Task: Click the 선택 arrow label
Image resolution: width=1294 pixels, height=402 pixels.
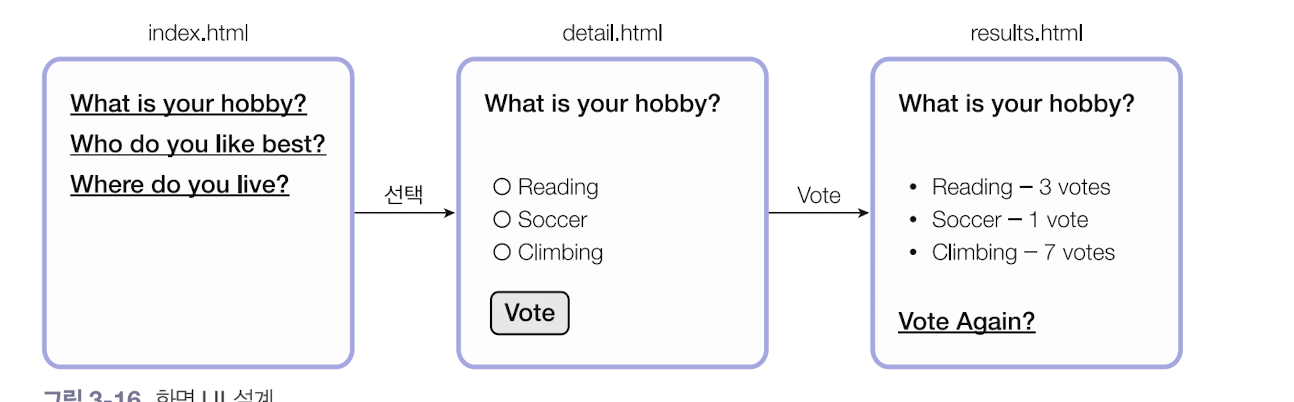Action: 404,195
